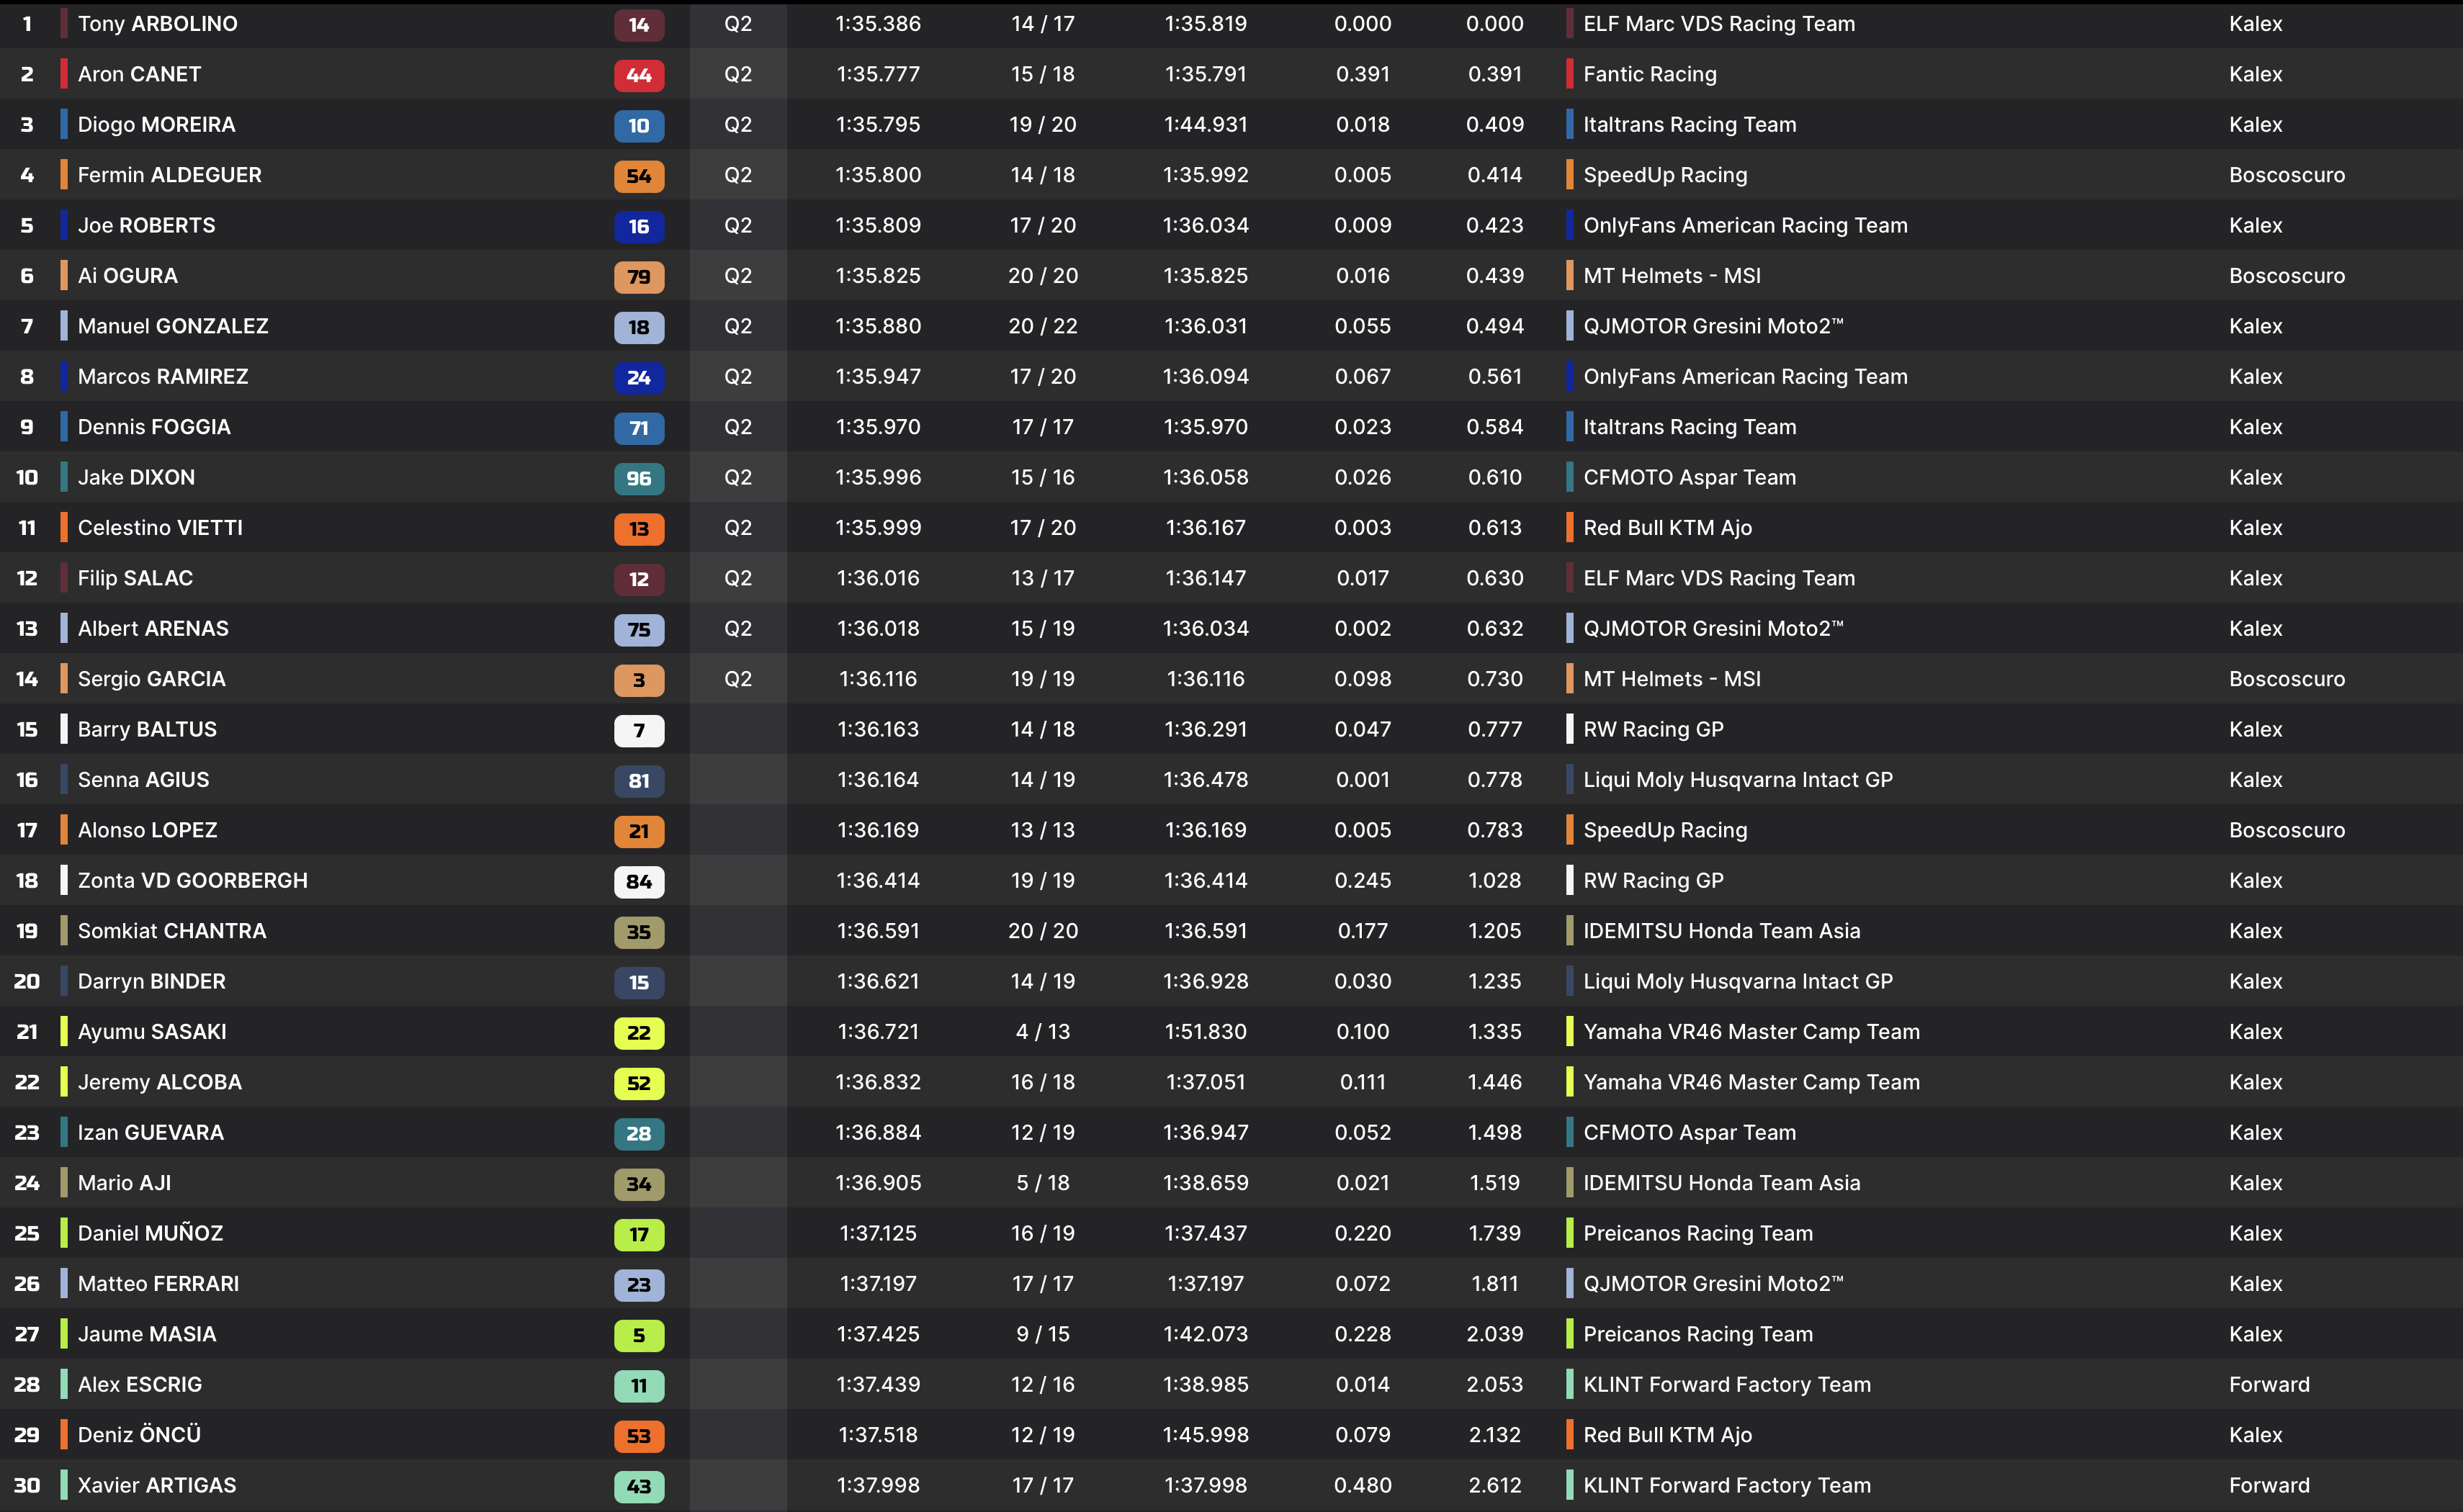Click Barry Baltus's white number 7 badge

[638, 730]
